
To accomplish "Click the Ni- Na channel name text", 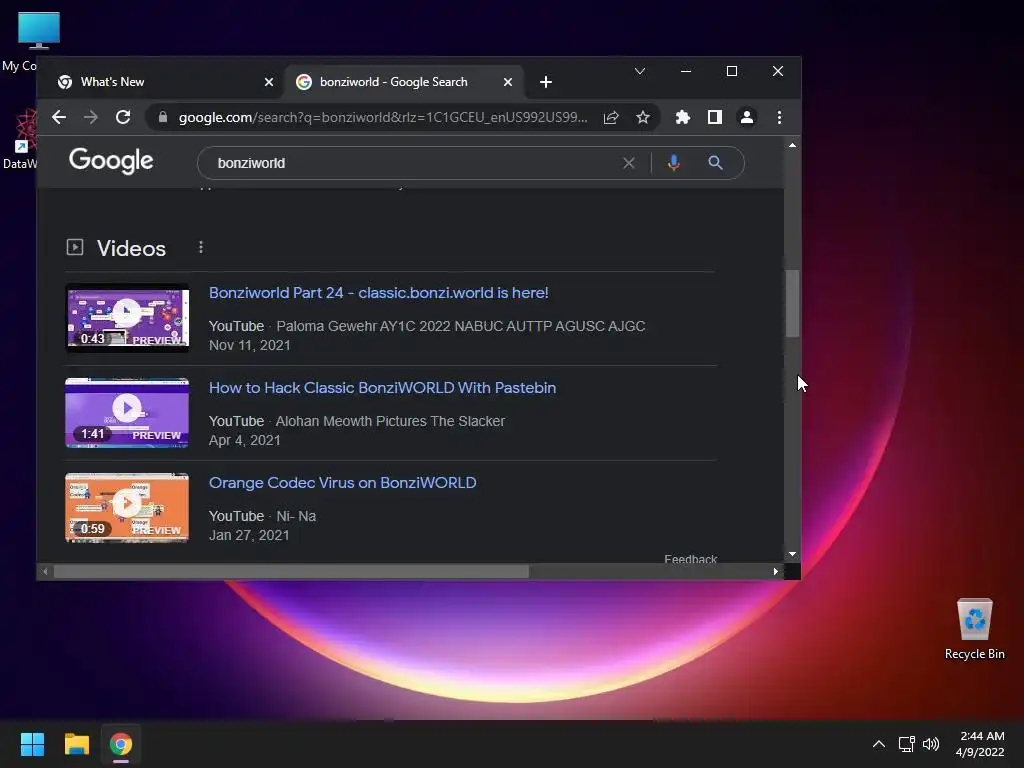I will [x=296, y=516].
